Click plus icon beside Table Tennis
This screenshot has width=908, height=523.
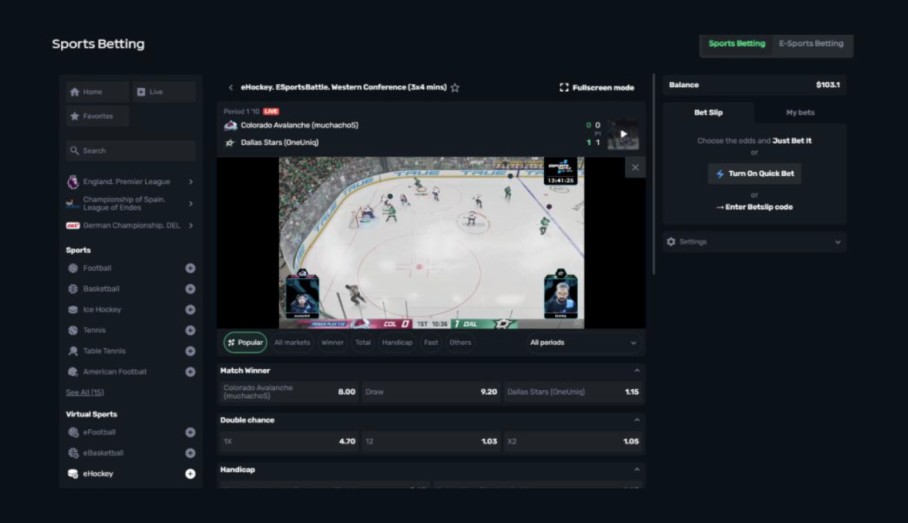190,351
